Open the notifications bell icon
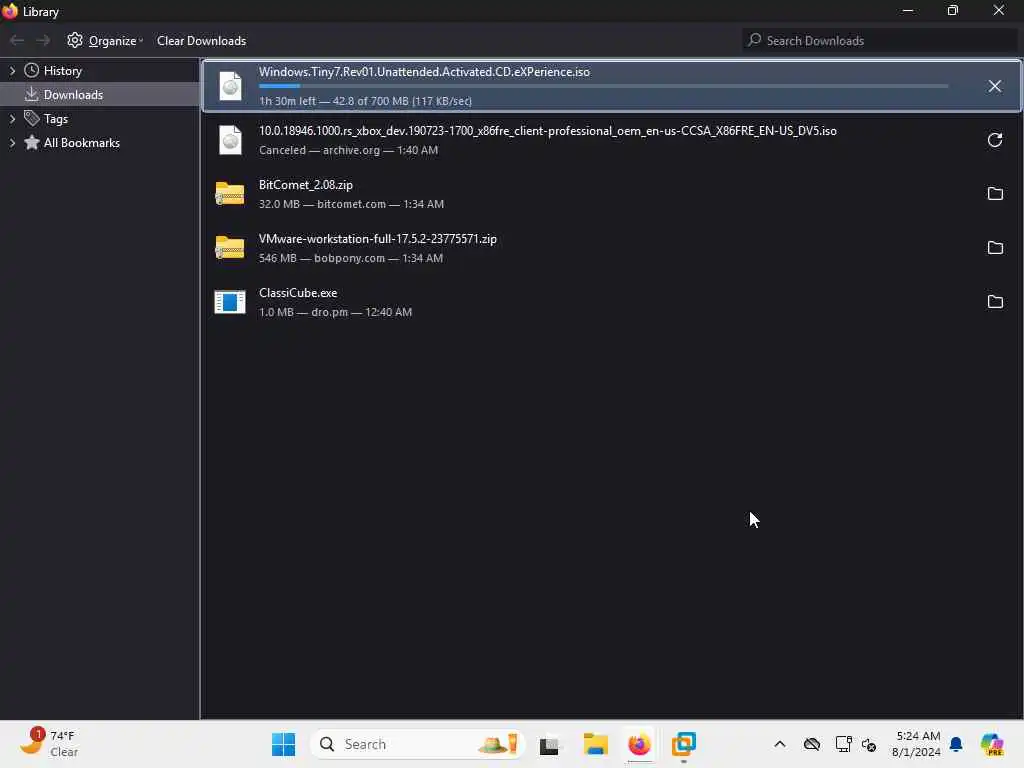This screenshot has width=1024, height=768. tap(956, 744)
